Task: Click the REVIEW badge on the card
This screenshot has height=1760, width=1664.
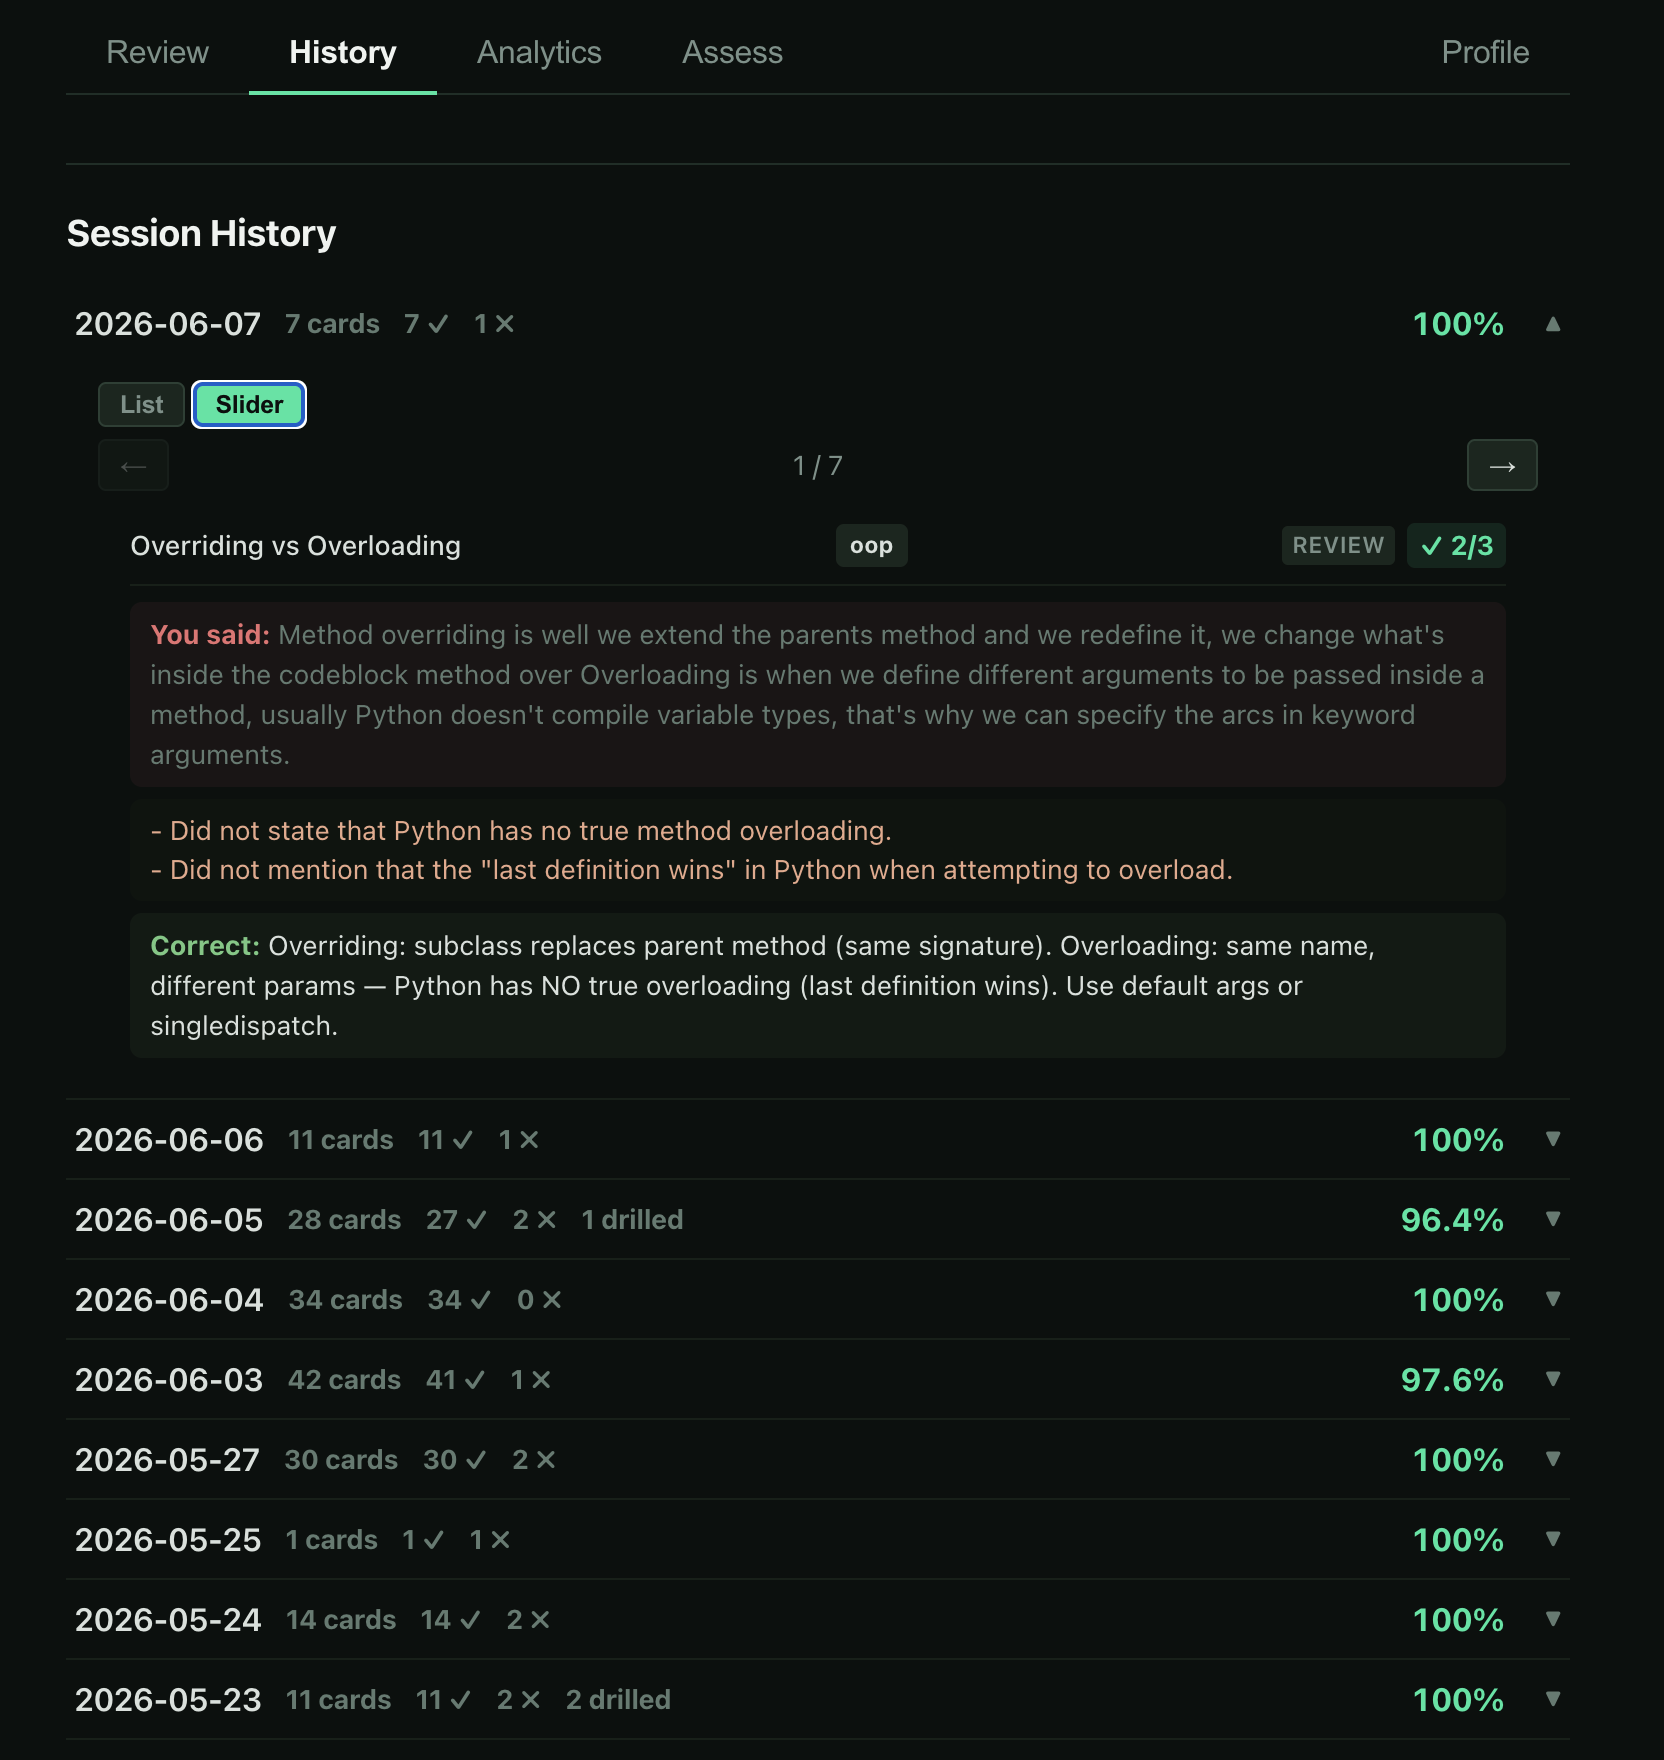Action: (1338, 546)
